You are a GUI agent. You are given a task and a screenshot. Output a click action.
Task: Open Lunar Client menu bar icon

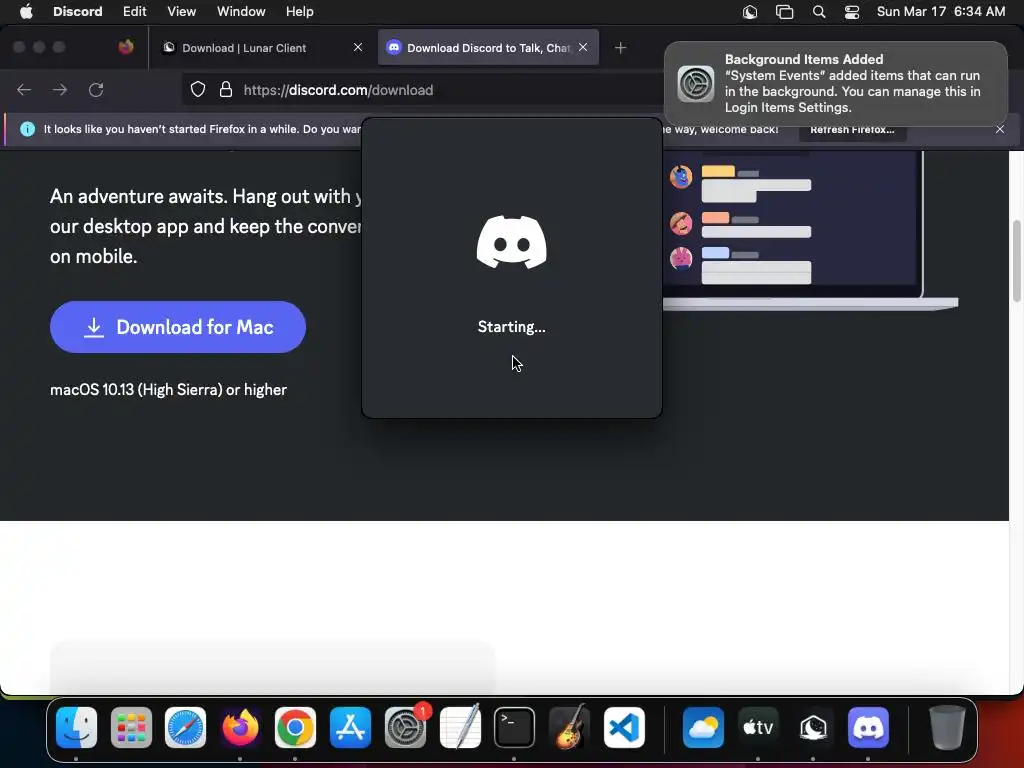(750, 12)
